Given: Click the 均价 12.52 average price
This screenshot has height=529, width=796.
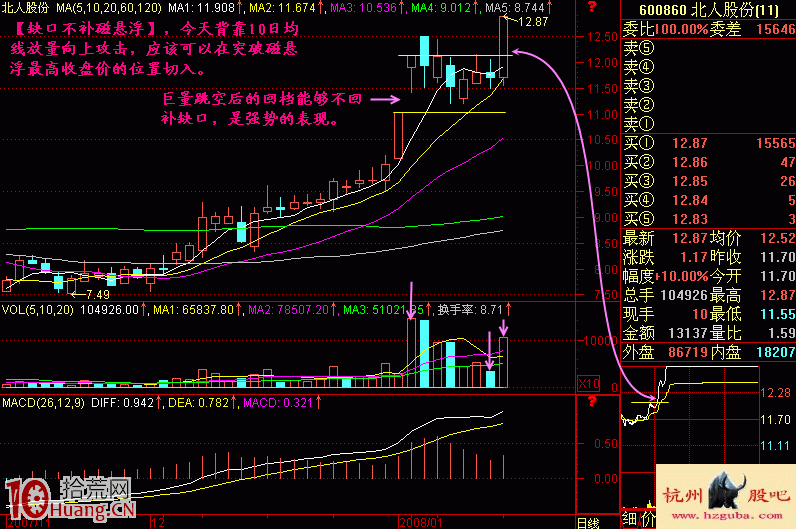Looking at the screenshot, I should (752, 238).
